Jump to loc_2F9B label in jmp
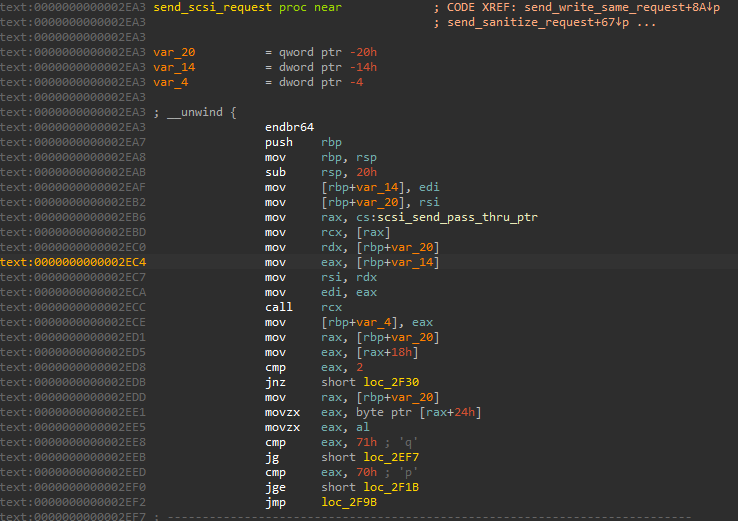The width and height of the screenshot is (738, 521). click(349, 503)
